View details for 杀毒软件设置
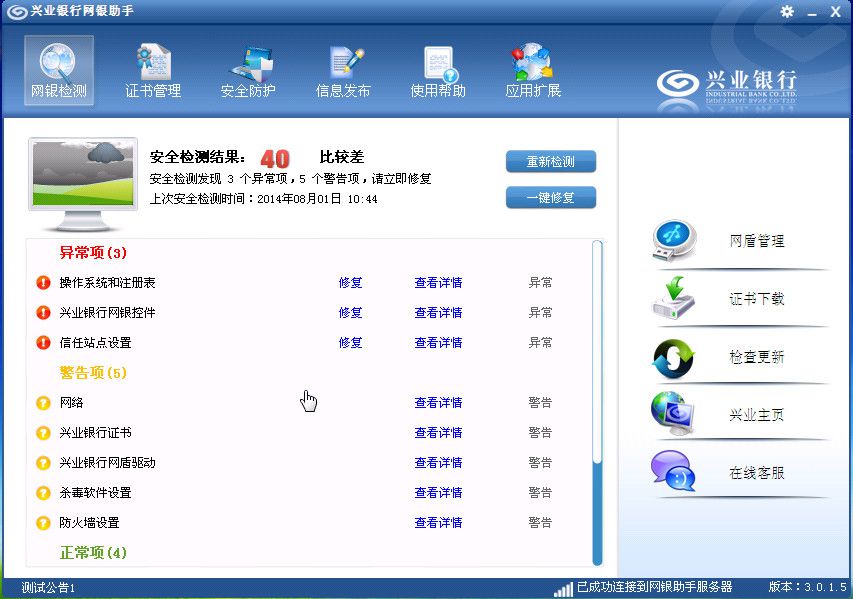Screen dimensions: 853x599 coord(438,492)
